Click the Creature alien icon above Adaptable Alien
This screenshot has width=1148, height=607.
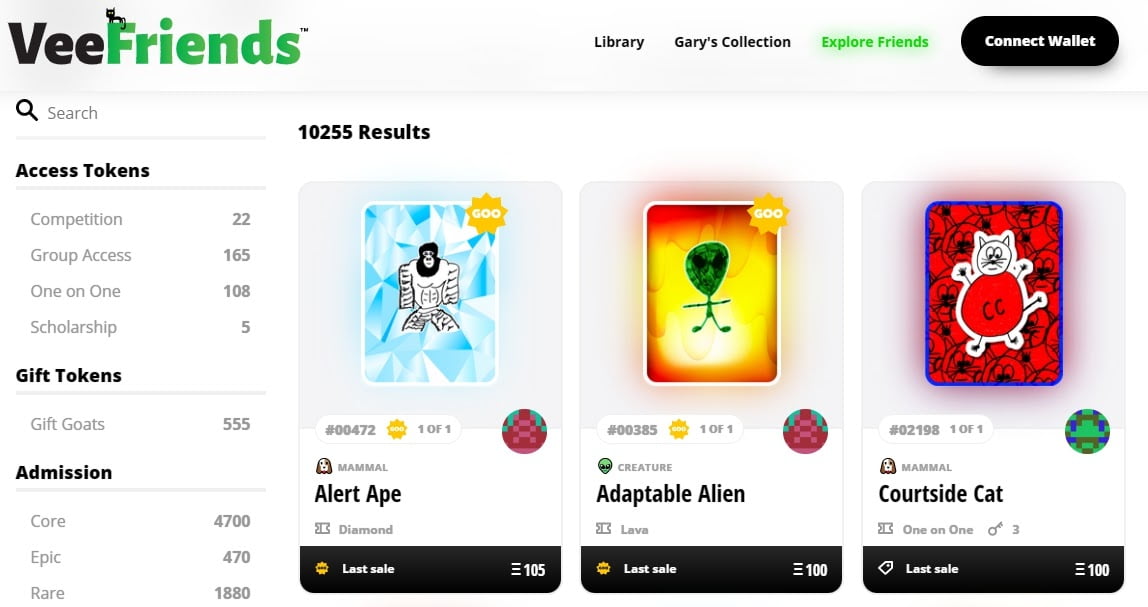pos(605,466)
